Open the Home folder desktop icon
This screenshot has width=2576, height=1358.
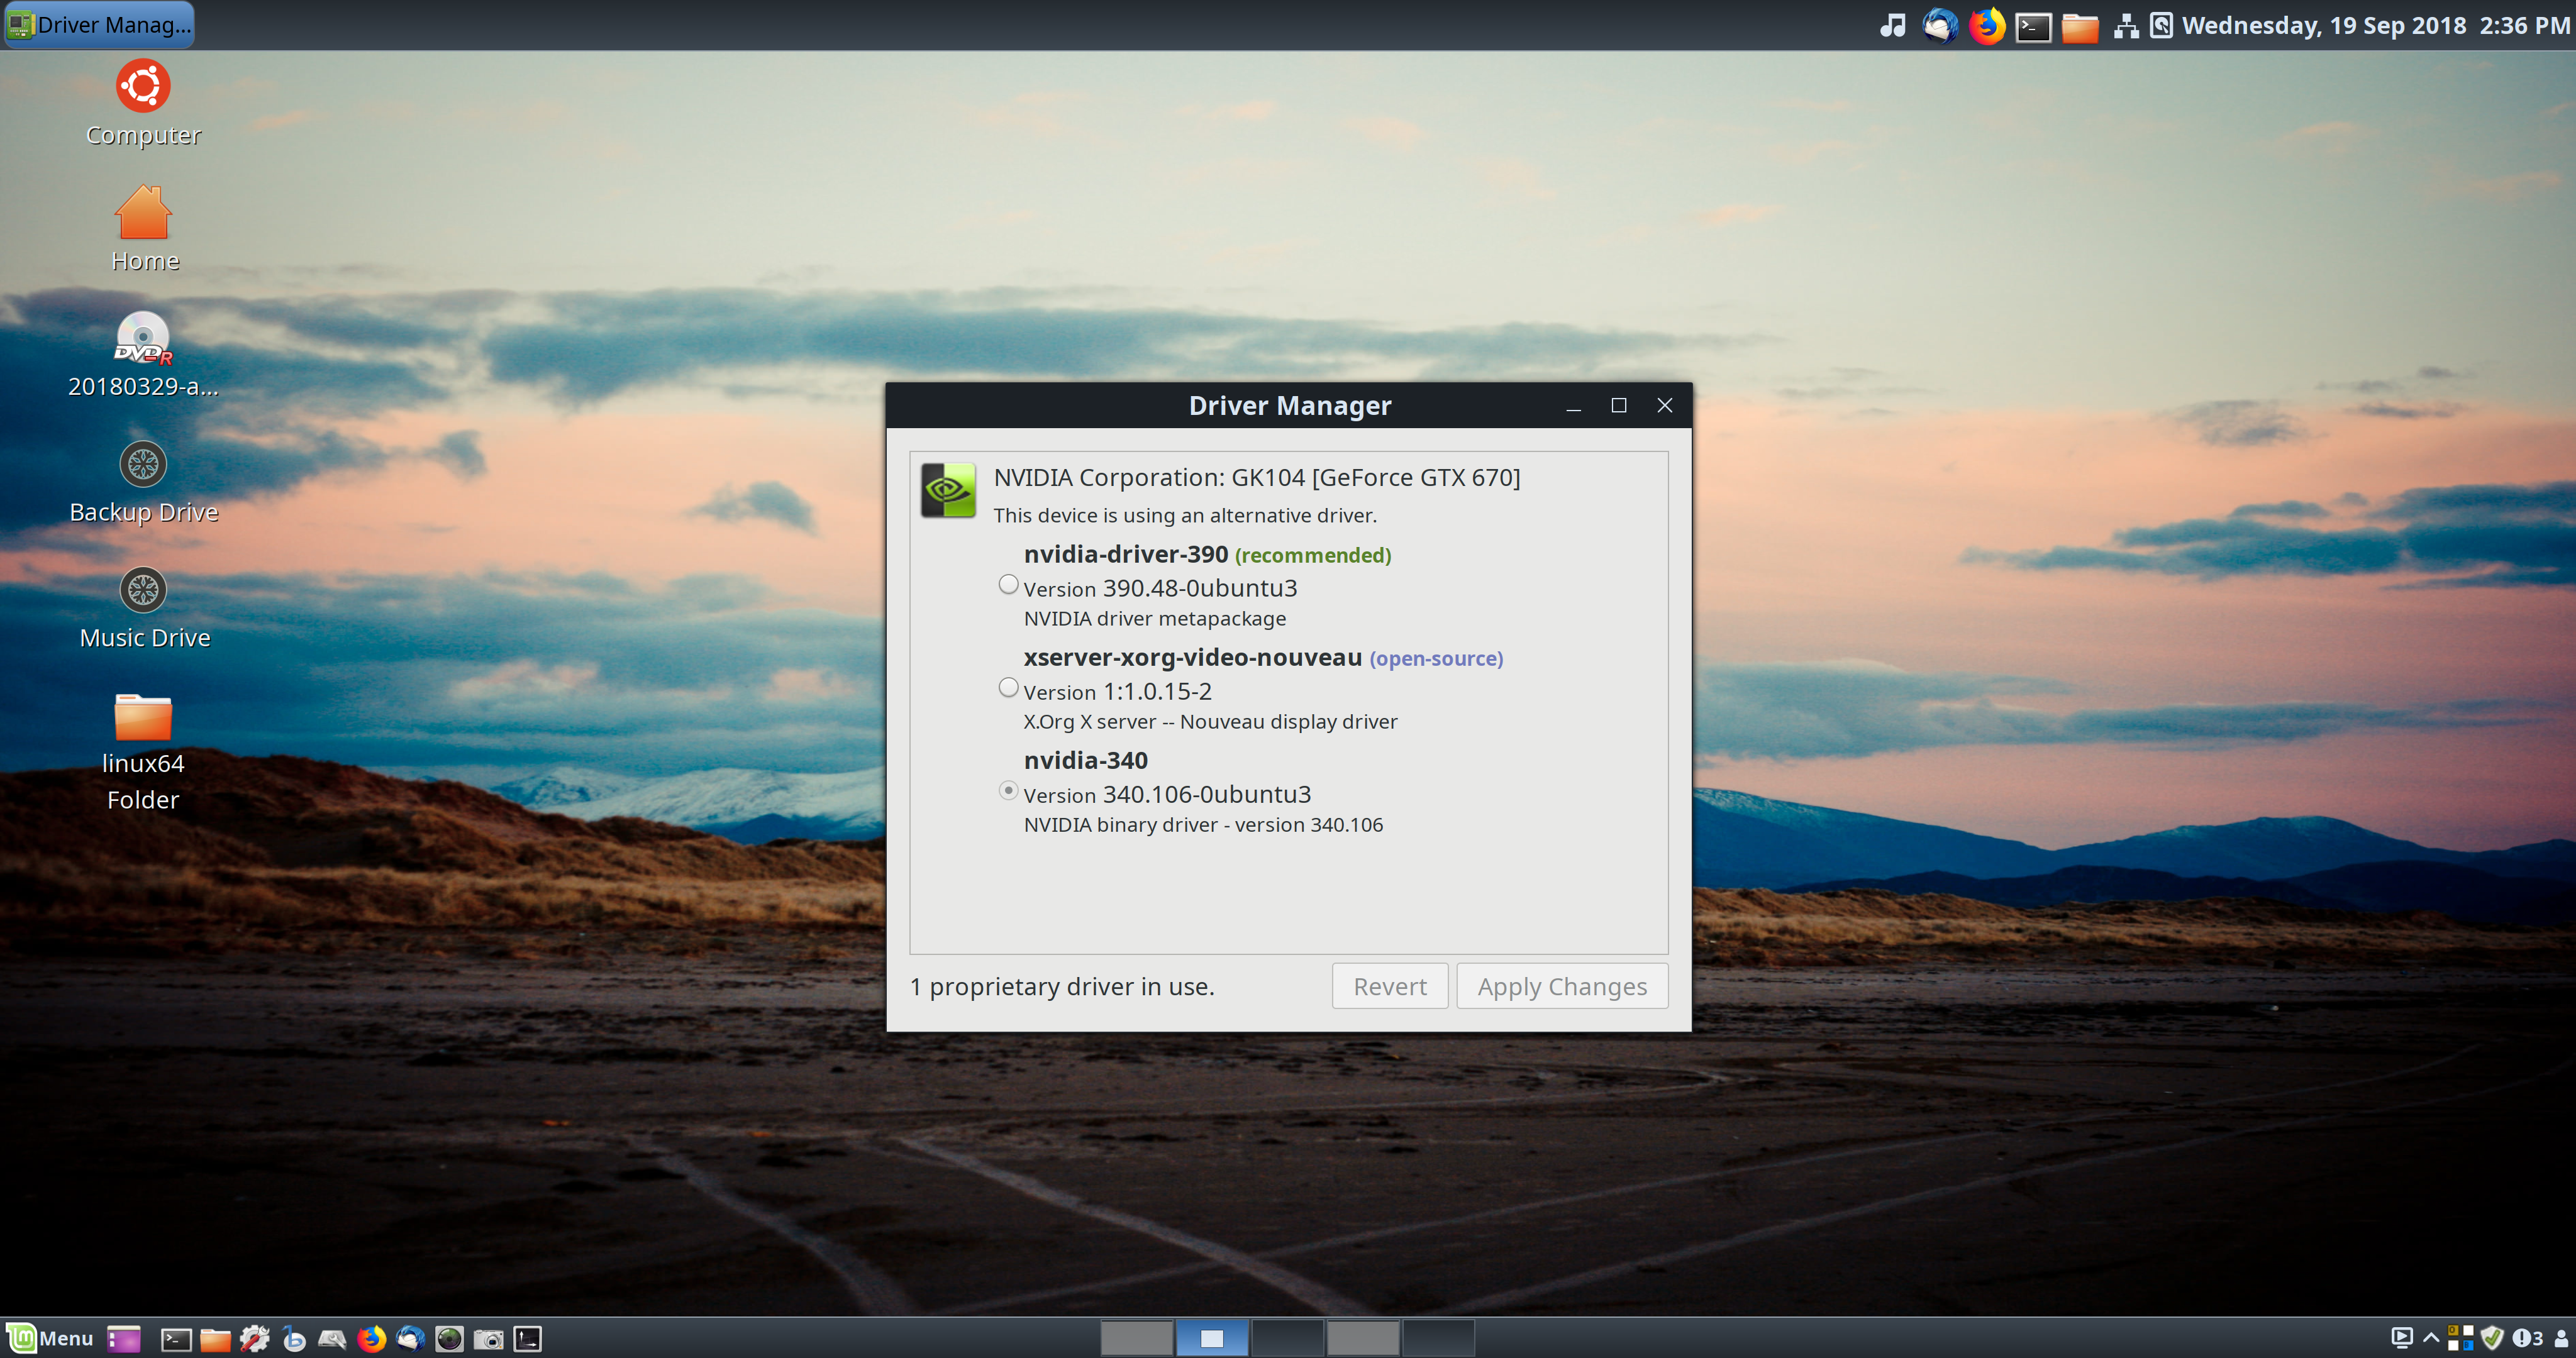pos(143,229)
